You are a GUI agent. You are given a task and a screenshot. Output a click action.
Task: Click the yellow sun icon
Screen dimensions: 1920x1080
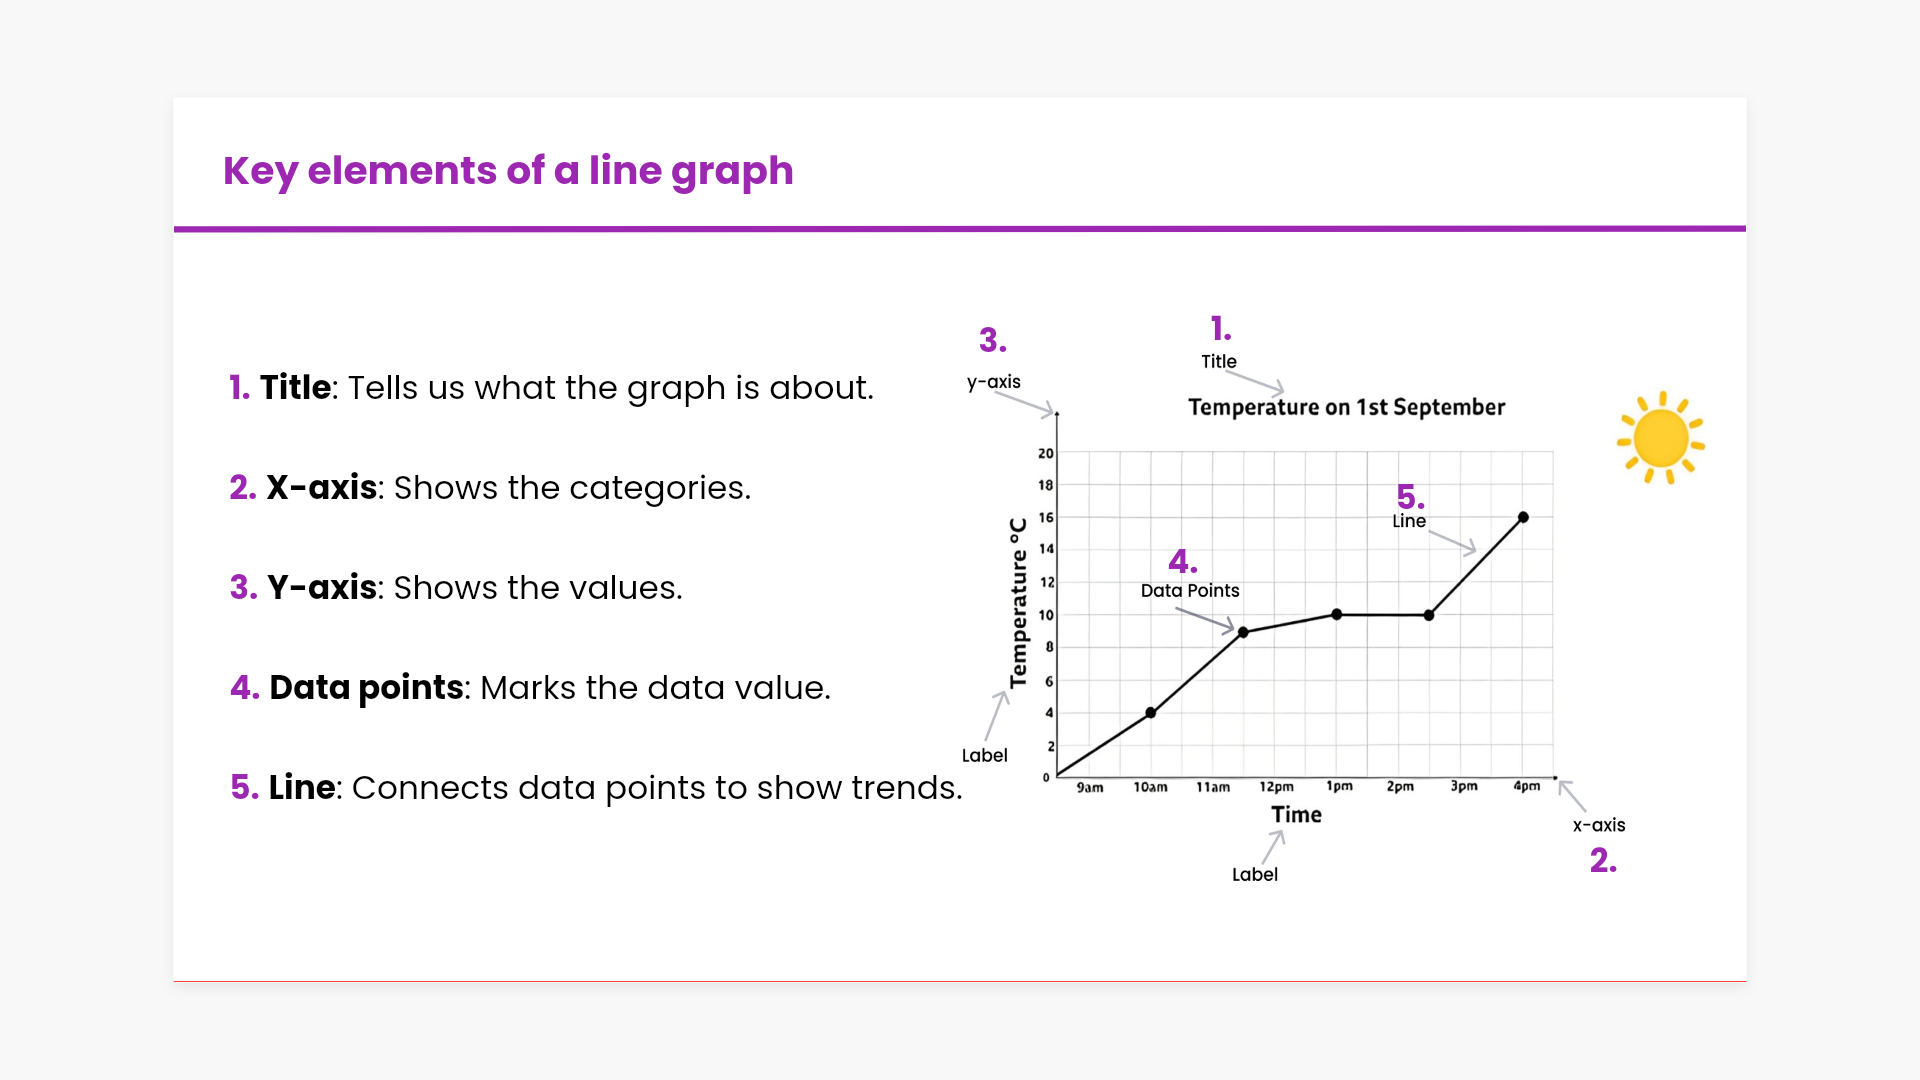pyautogui.click(x=1661, y=438)
